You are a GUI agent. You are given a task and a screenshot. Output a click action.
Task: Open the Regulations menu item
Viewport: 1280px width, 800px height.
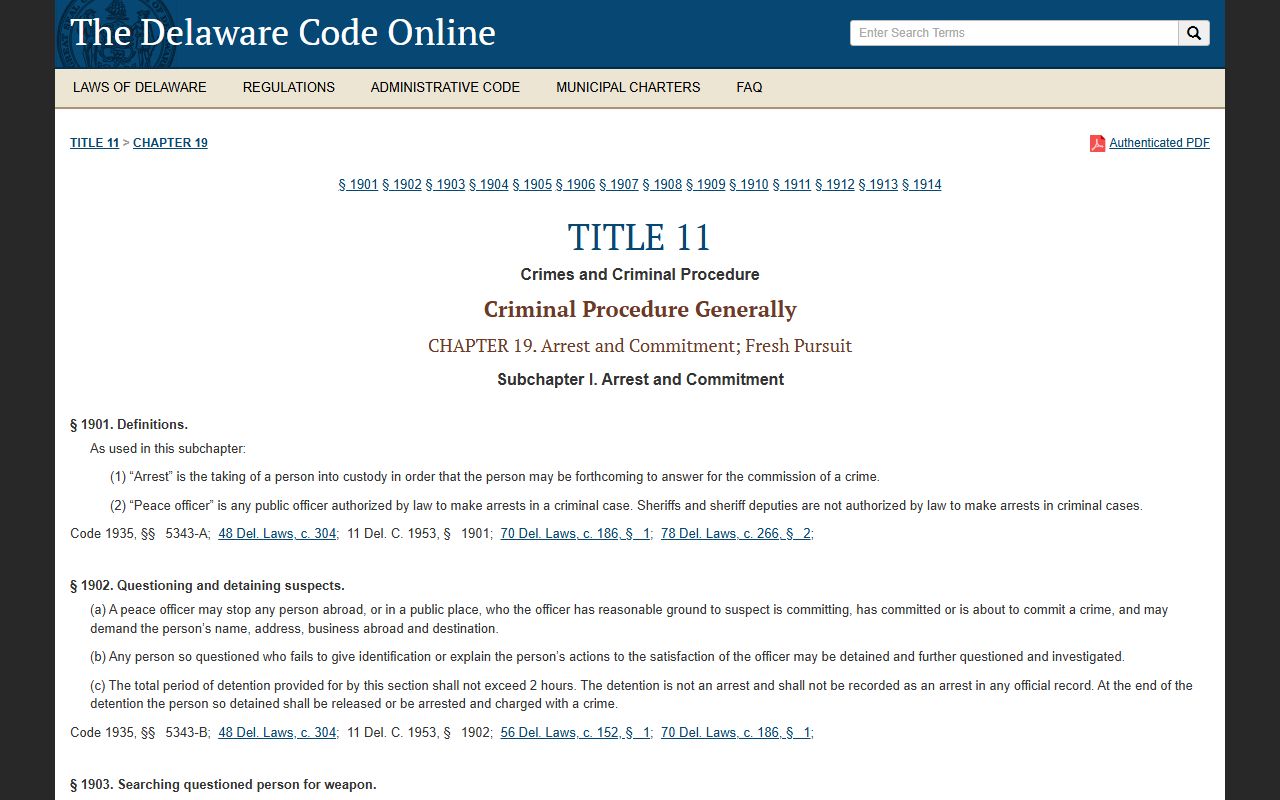289,87
